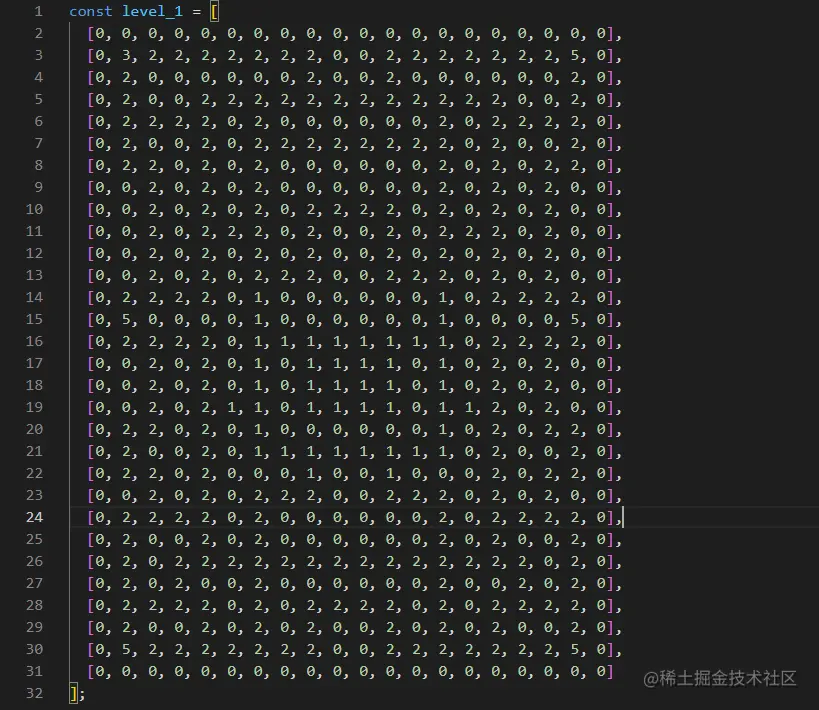Click line number 13 in the gutter
This screenshot has width=819, height=710.
(34, 275)
